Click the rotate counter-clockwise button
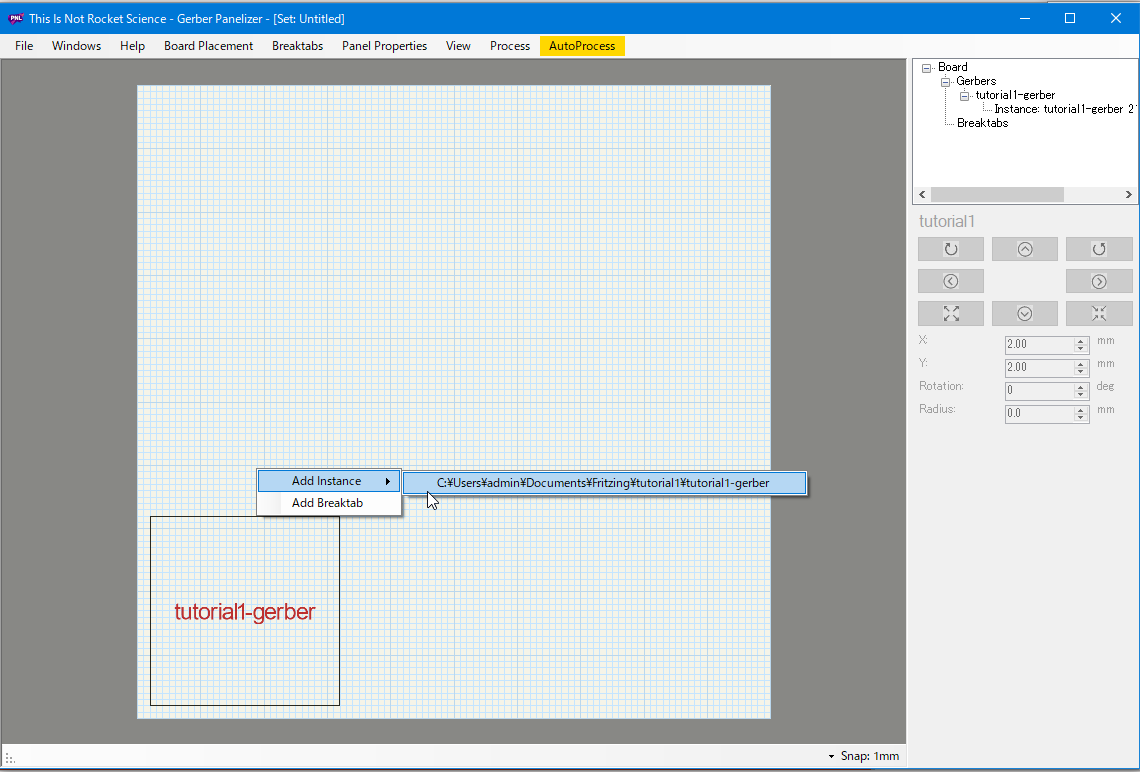The width and height of the screenshot is (1140, 772). coord(1099,249)
